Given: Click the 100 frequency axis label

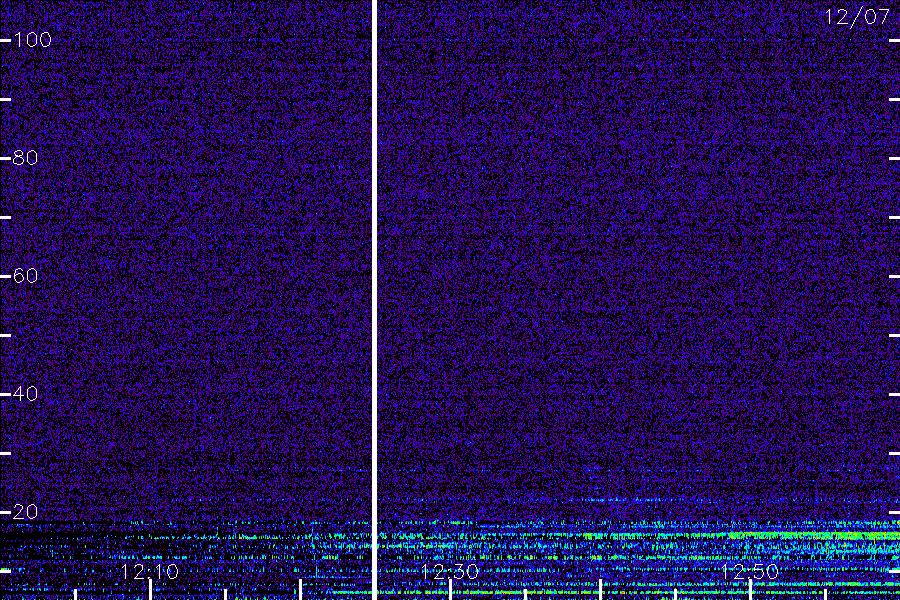Looking at the screenshot, I should click(33, 40).
